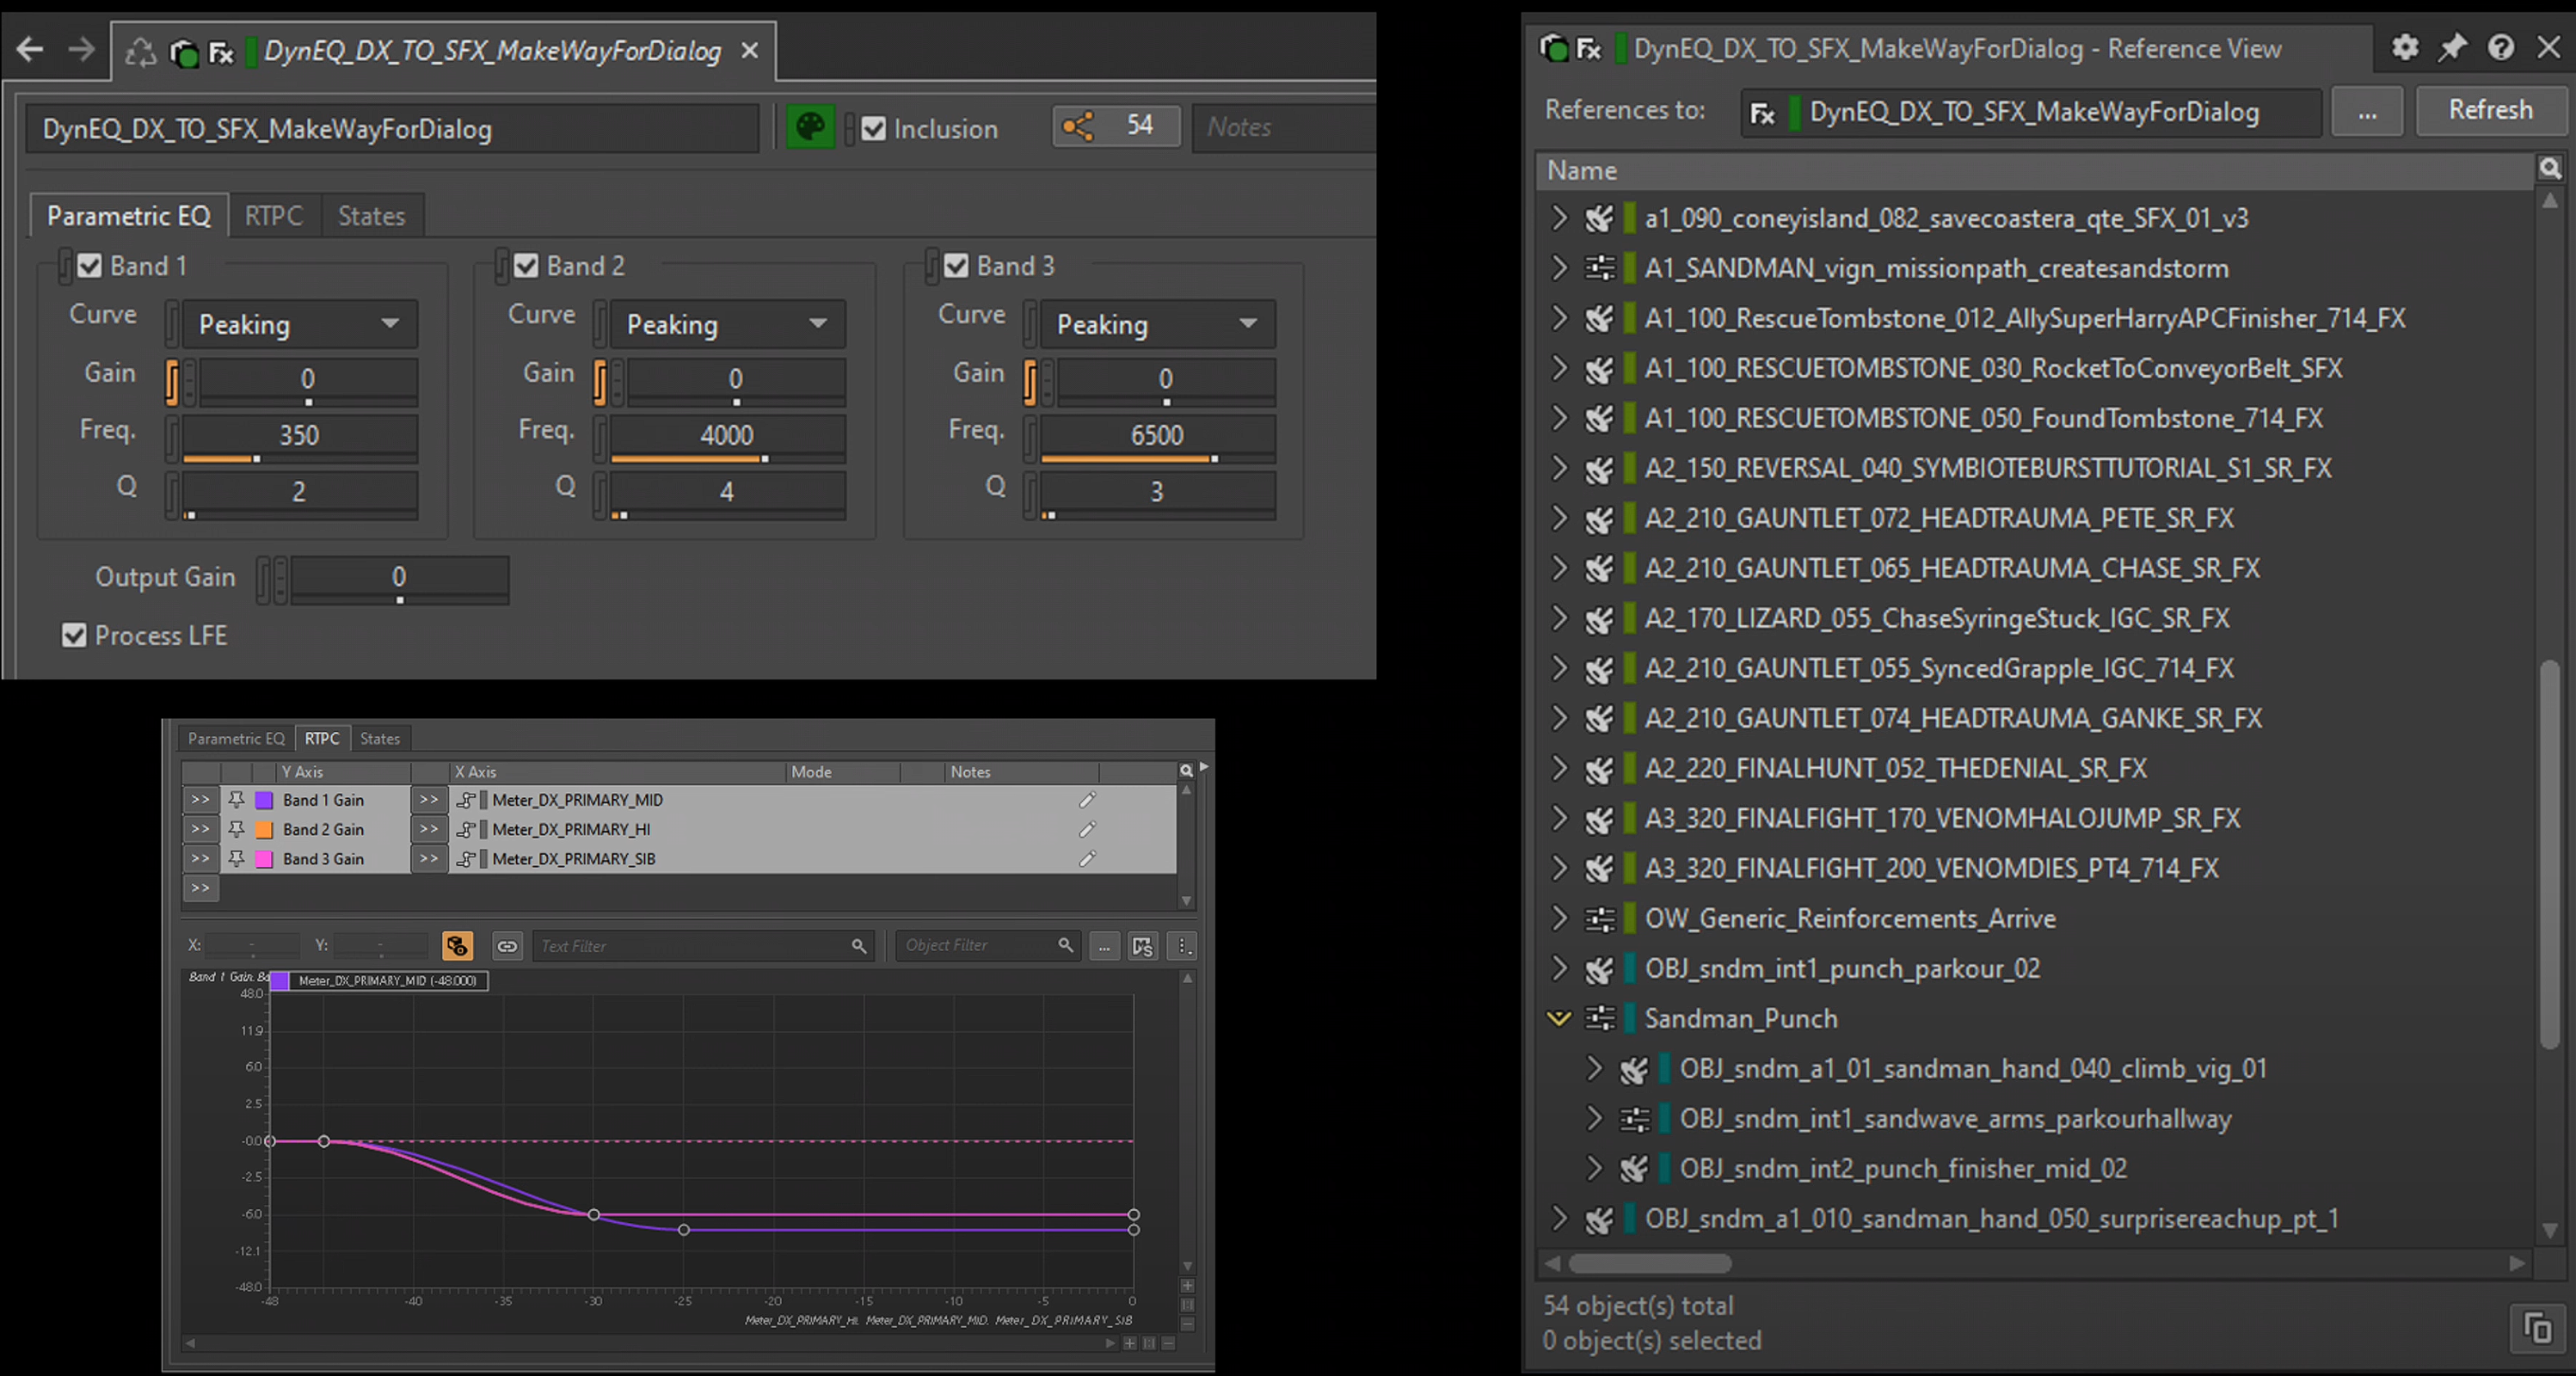Screen dimensions: 2576x1376
Task: Click the edit pencil for Meter_DX_PRIMARY_HI
Action: (x=1087, y=829)
